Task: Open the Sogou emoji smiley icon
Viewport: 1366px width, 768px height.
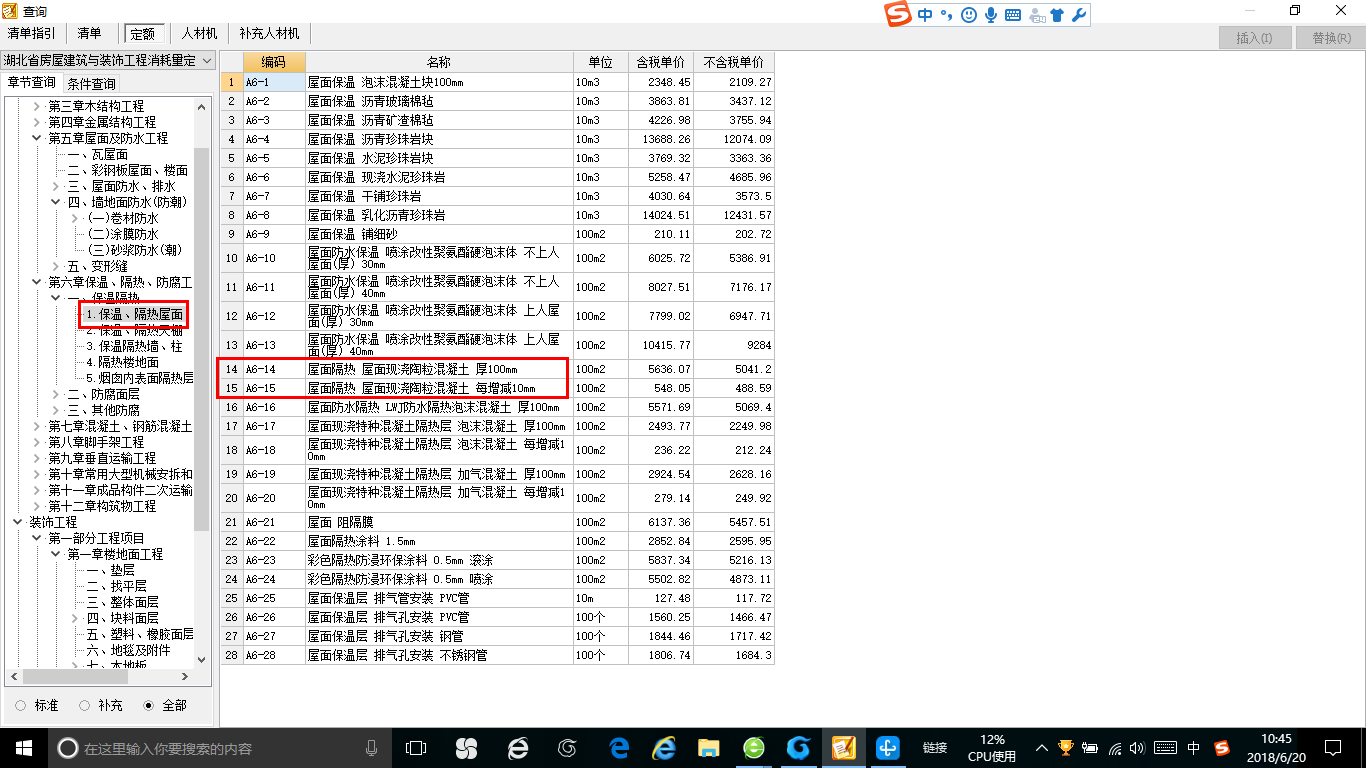Action: 968,15
